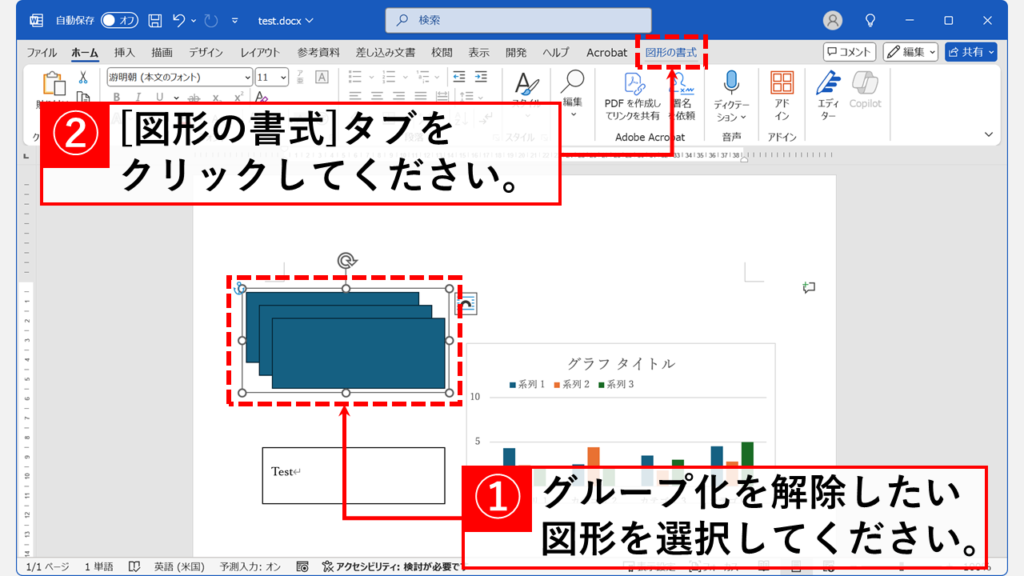Open the ディクテーション microphone button

click(x=731, y=96)
